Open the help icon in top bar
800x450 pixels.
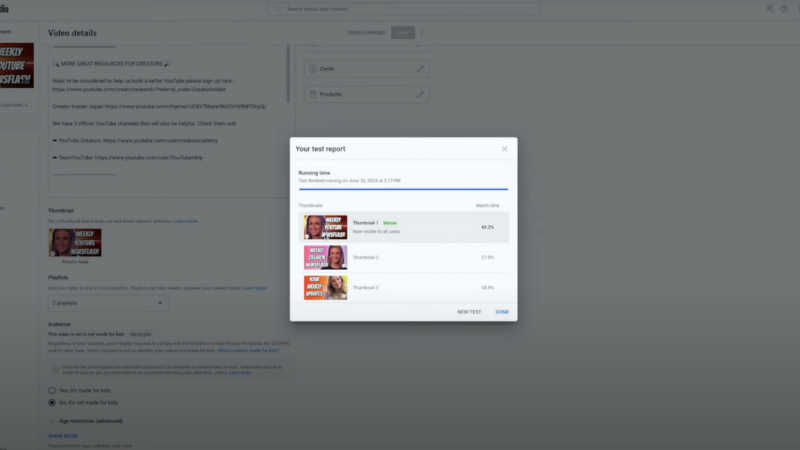(784, 9)
